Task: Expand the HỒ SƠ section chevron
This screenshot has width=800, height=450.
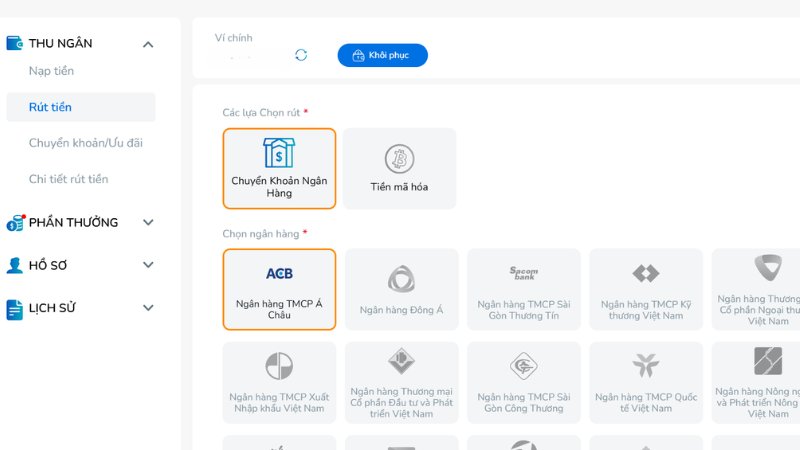Action: [148, 265]
